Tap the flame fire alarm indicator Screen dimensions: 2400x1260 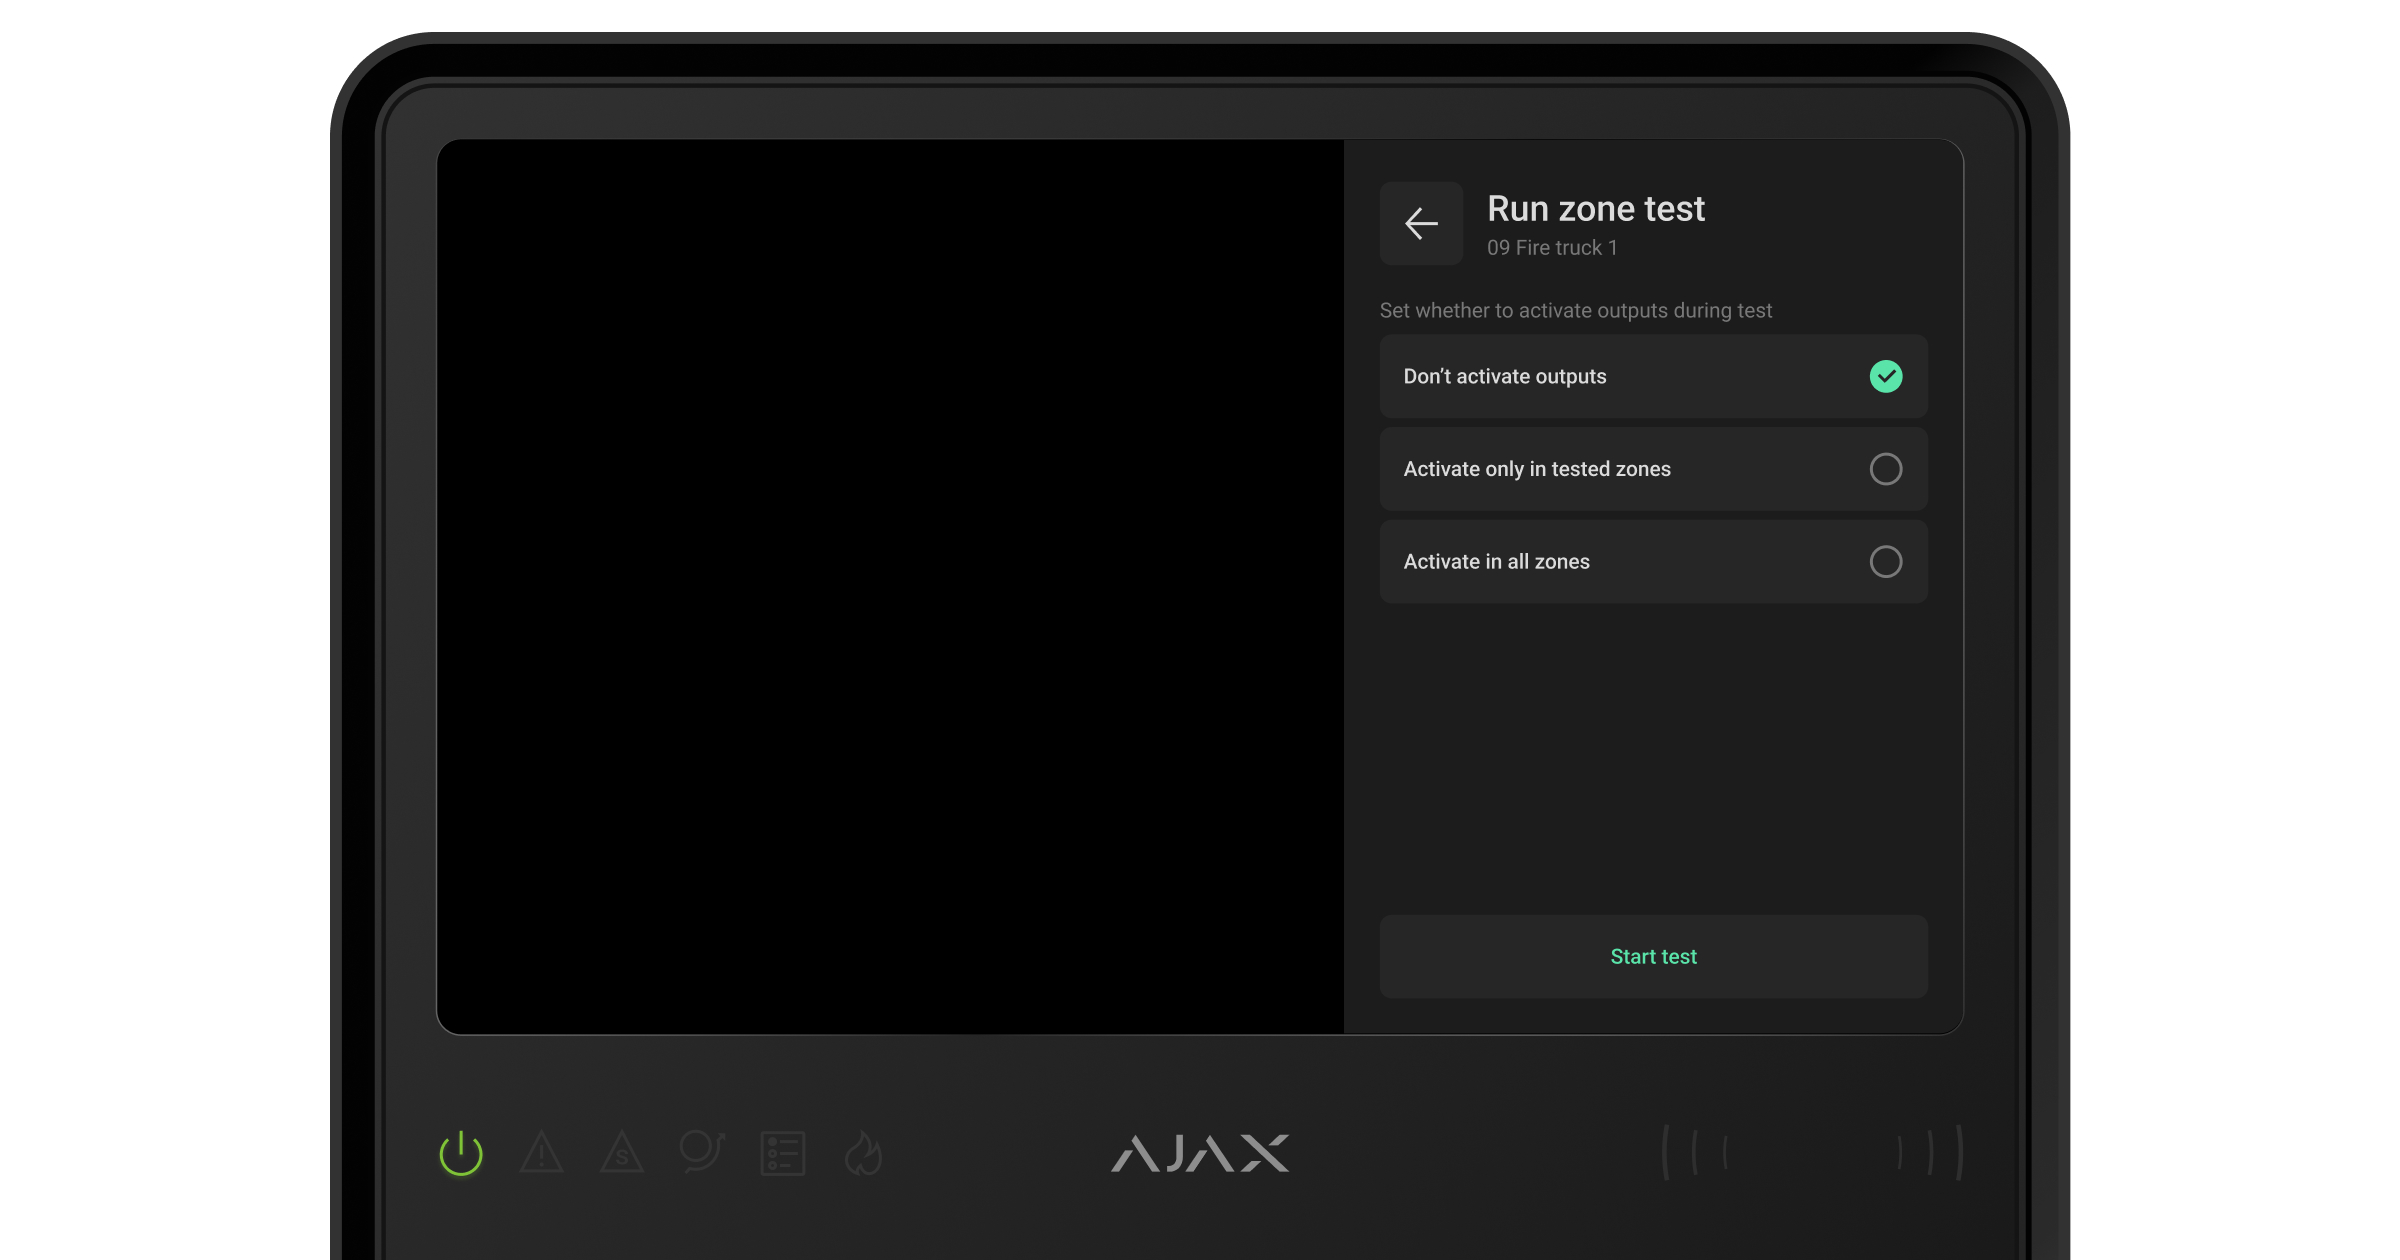coord(863,1153)
